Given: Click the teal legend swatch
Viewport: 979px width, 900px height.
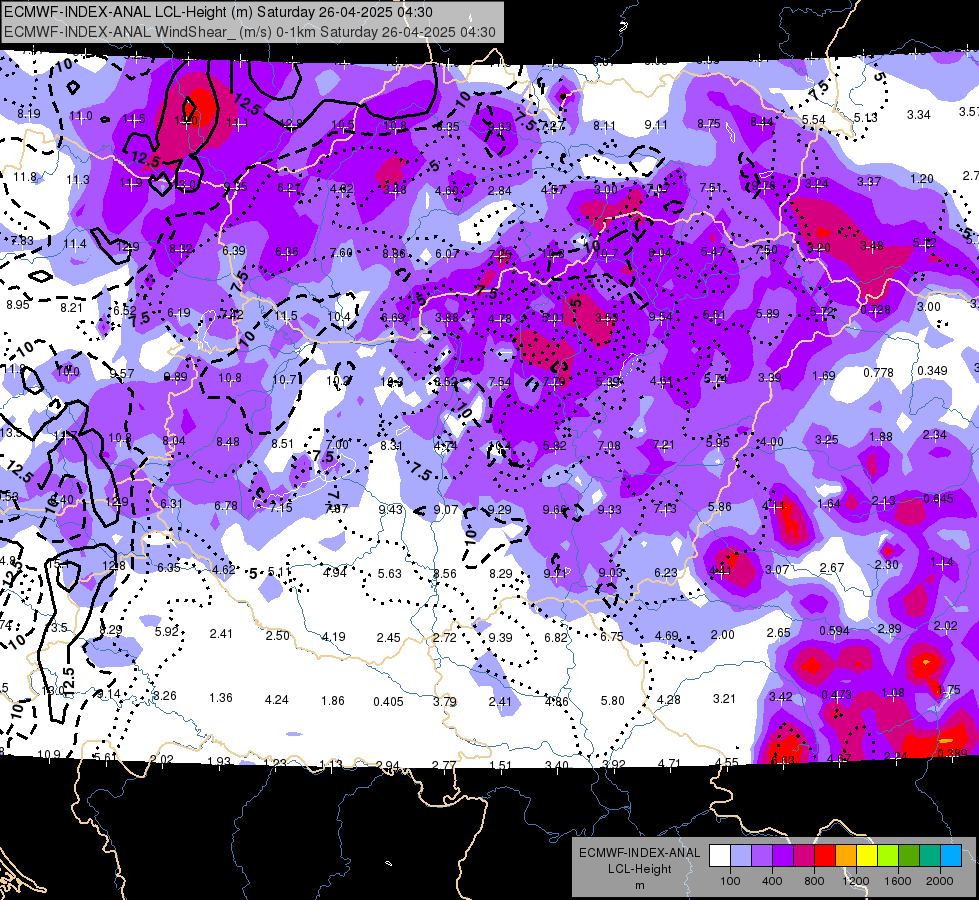Looking at the screenshot, I should coord(930,855).
